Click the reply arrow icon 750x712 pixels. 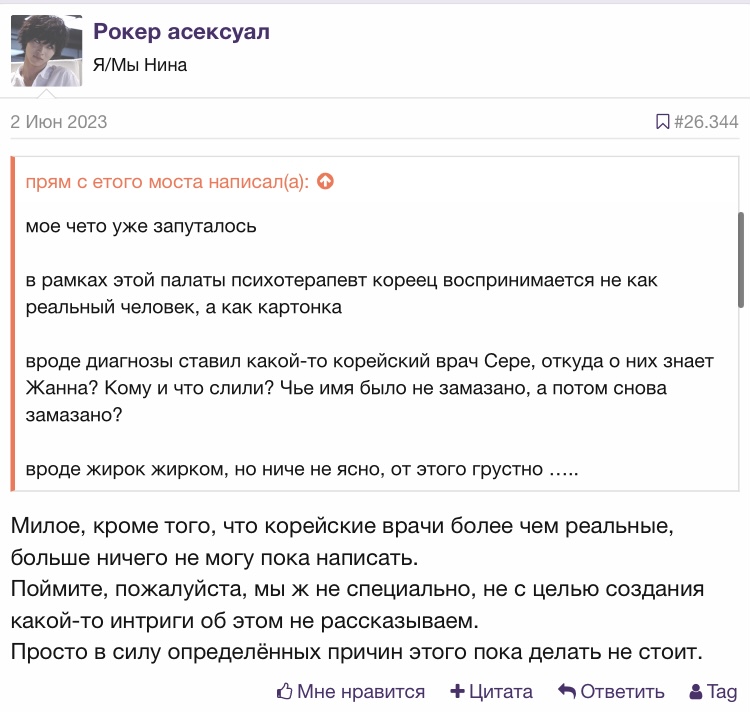click(x=566, y=691)
